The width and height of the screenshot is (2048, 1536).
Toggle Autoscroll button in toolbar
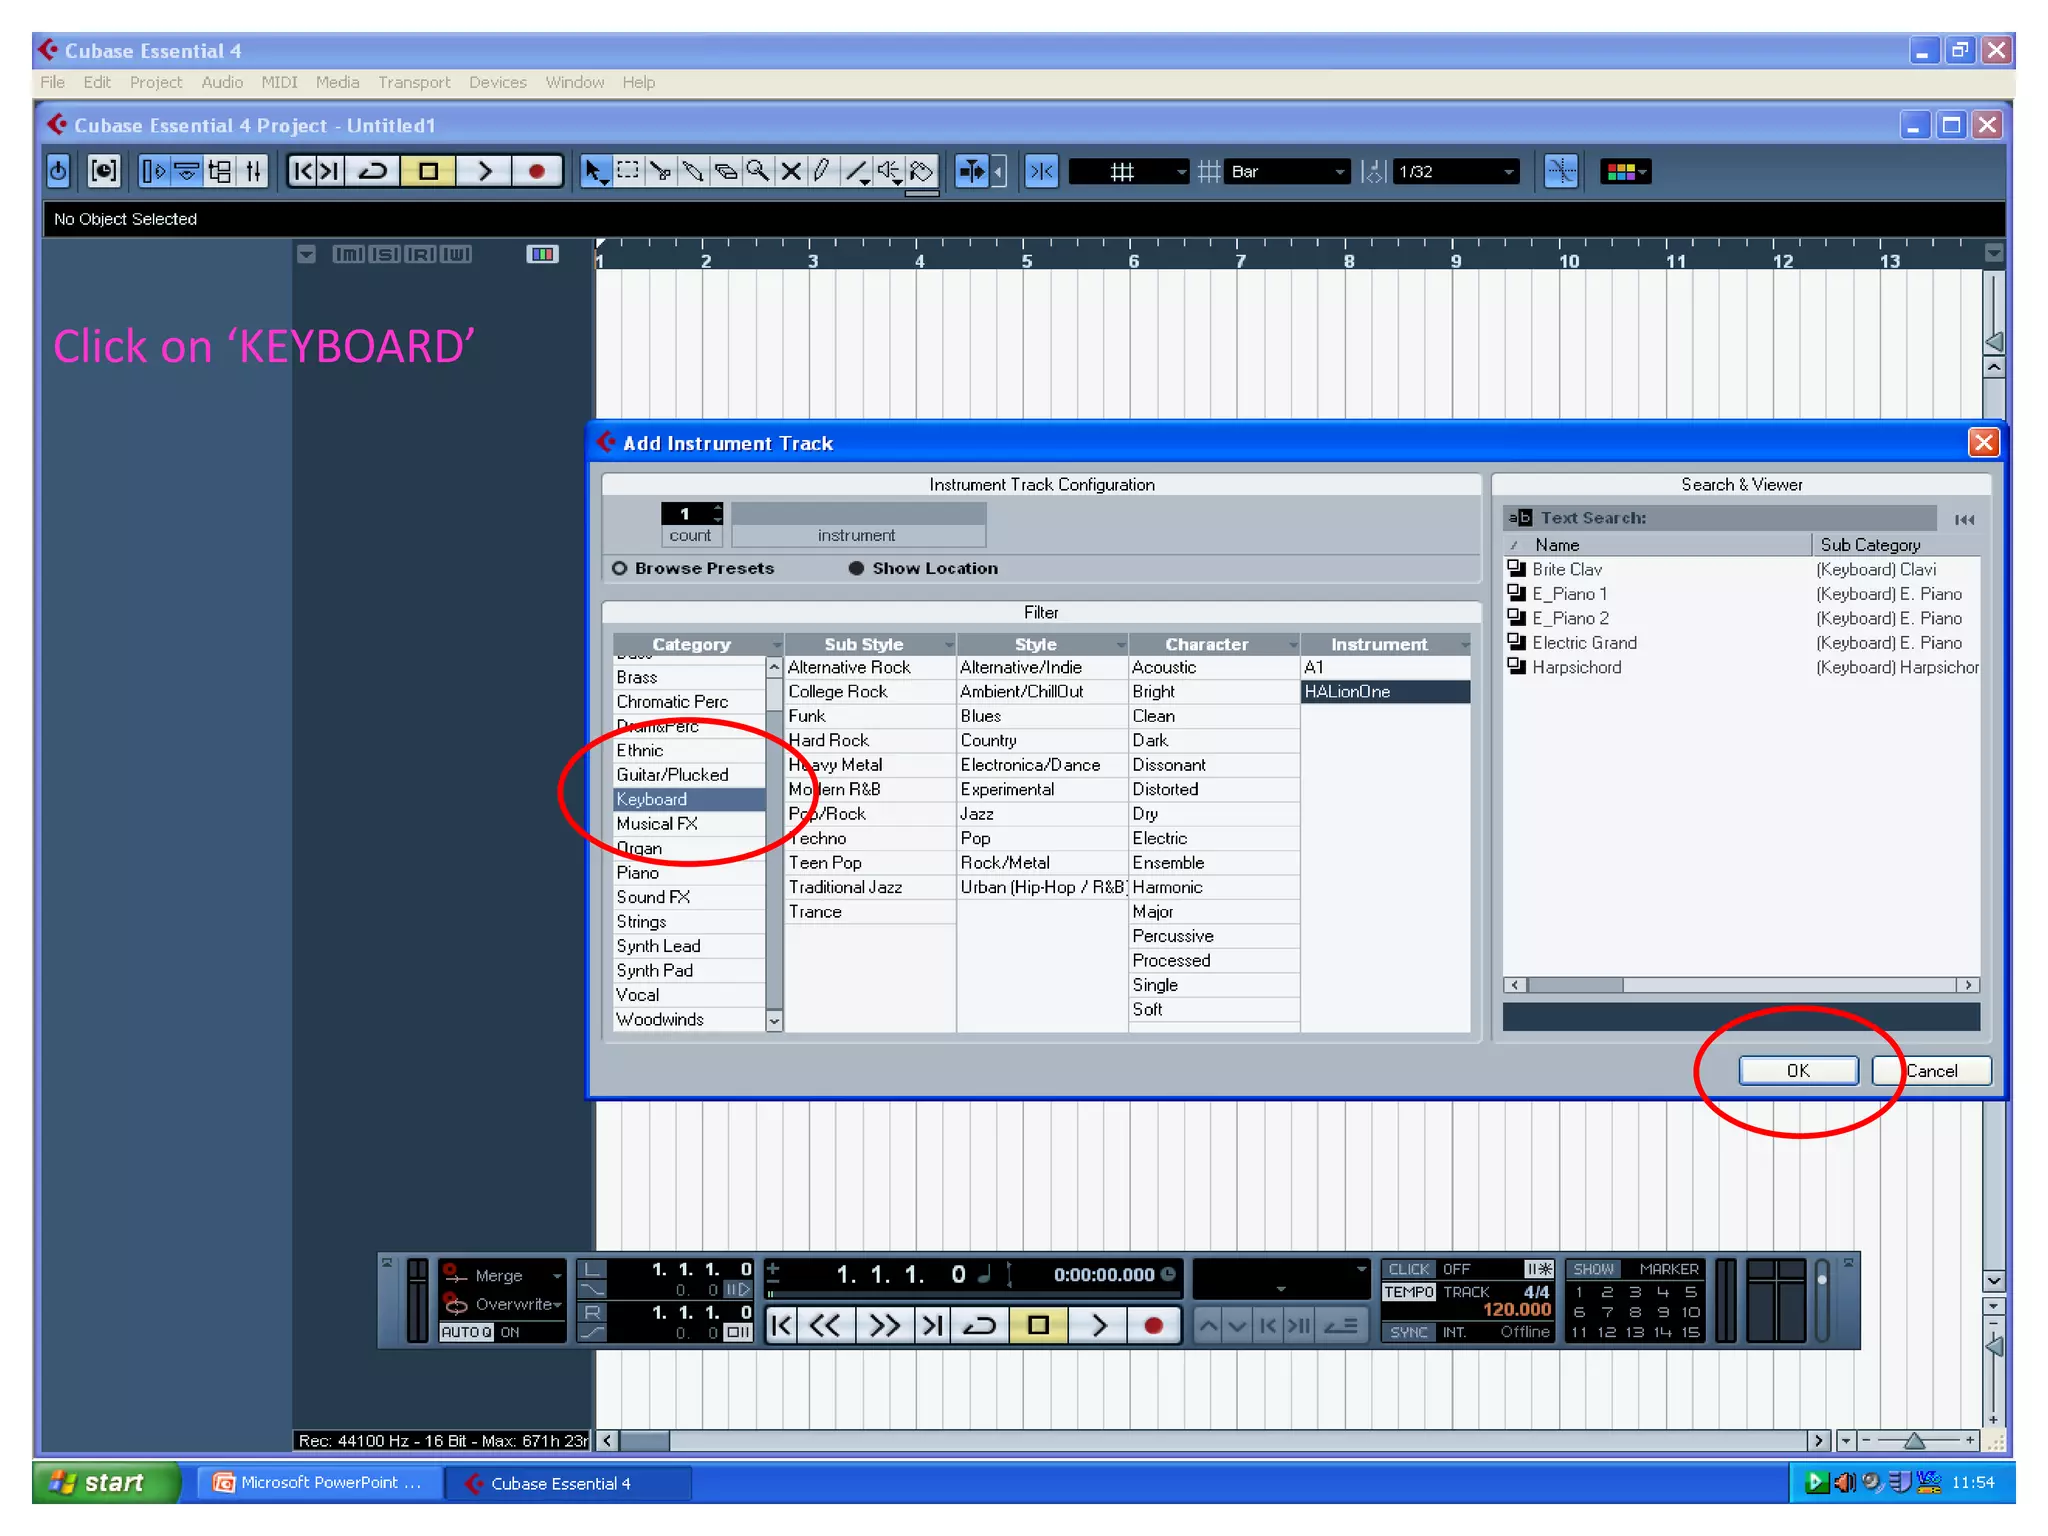pos(972,172)
